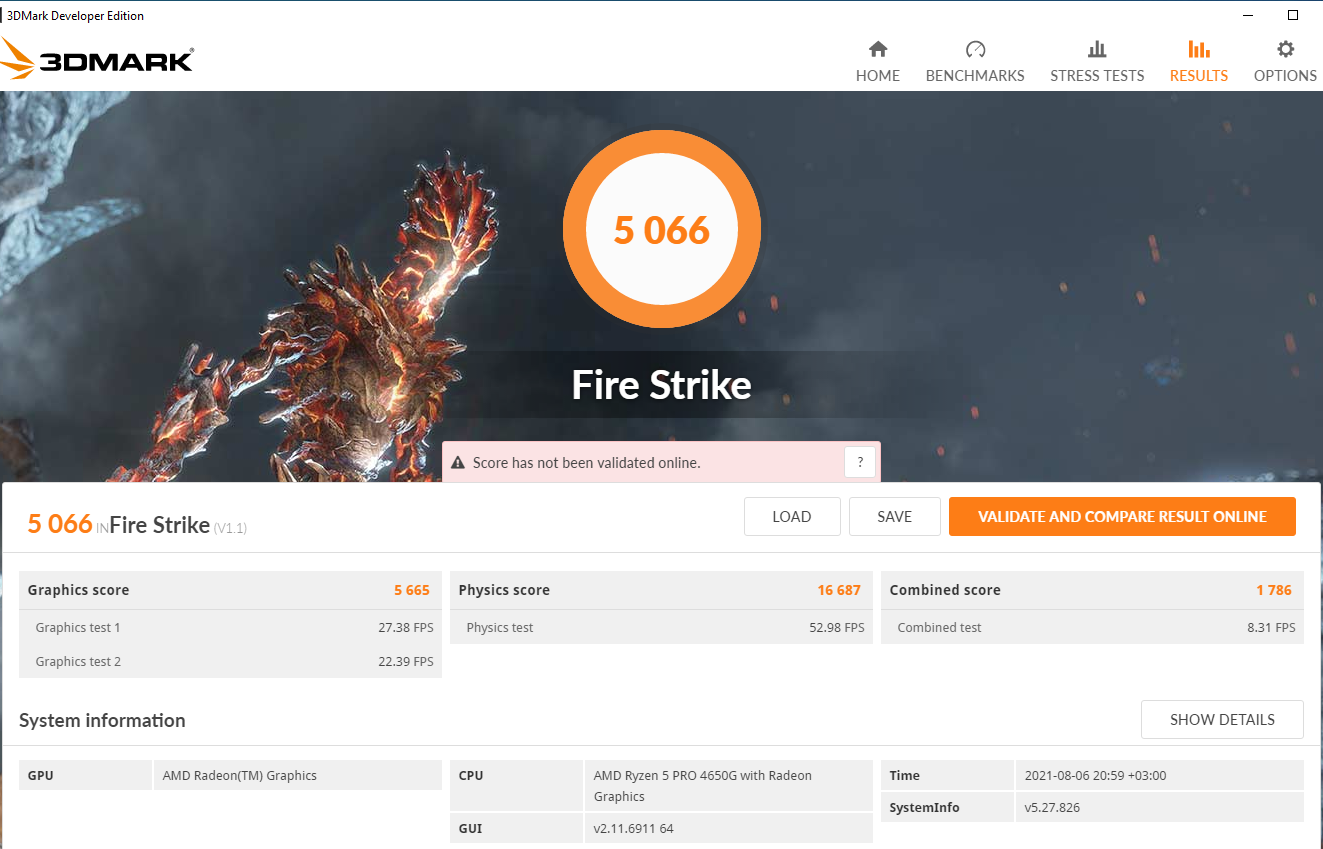Click the Benchmarks gauge icon
The width and height of the screenshot is (1323, 849).
tap(975, 49)
